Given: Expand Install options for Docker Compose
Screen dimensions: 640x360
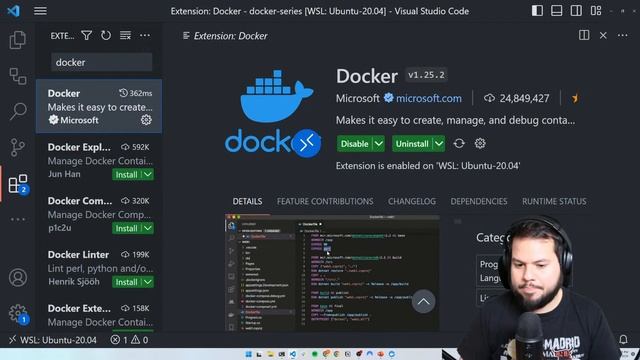Looking at the screenshot, I should pos(148,228).
